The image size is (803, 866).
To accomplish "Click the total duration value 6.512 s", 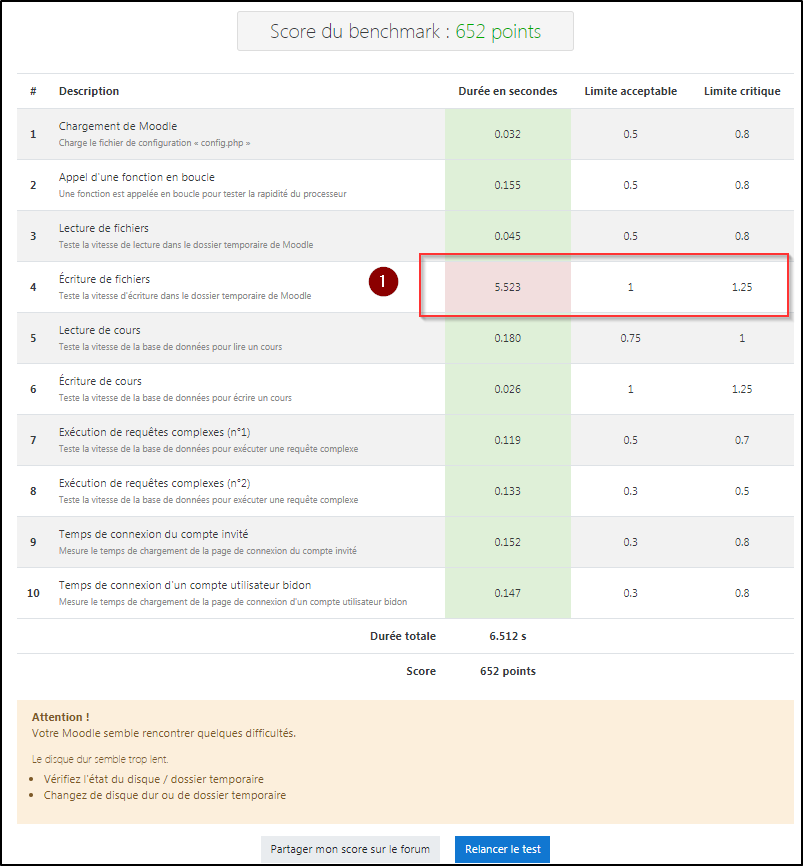I will pyautogui.click(x=508, y=635).
